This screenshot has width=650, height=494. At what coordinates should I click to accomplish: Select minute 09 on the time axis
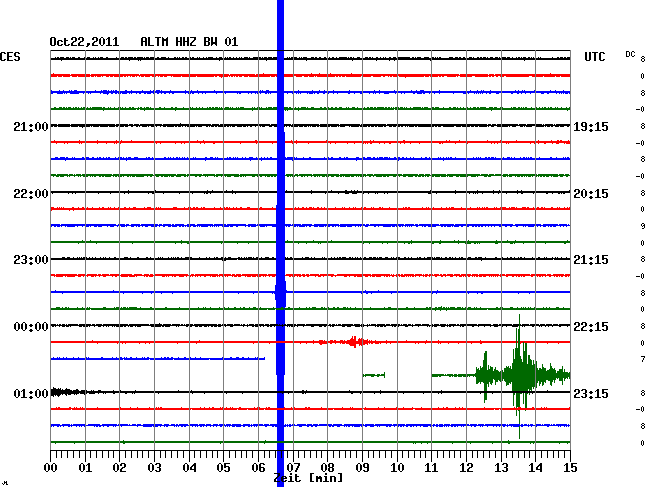(x=362, y=468)
